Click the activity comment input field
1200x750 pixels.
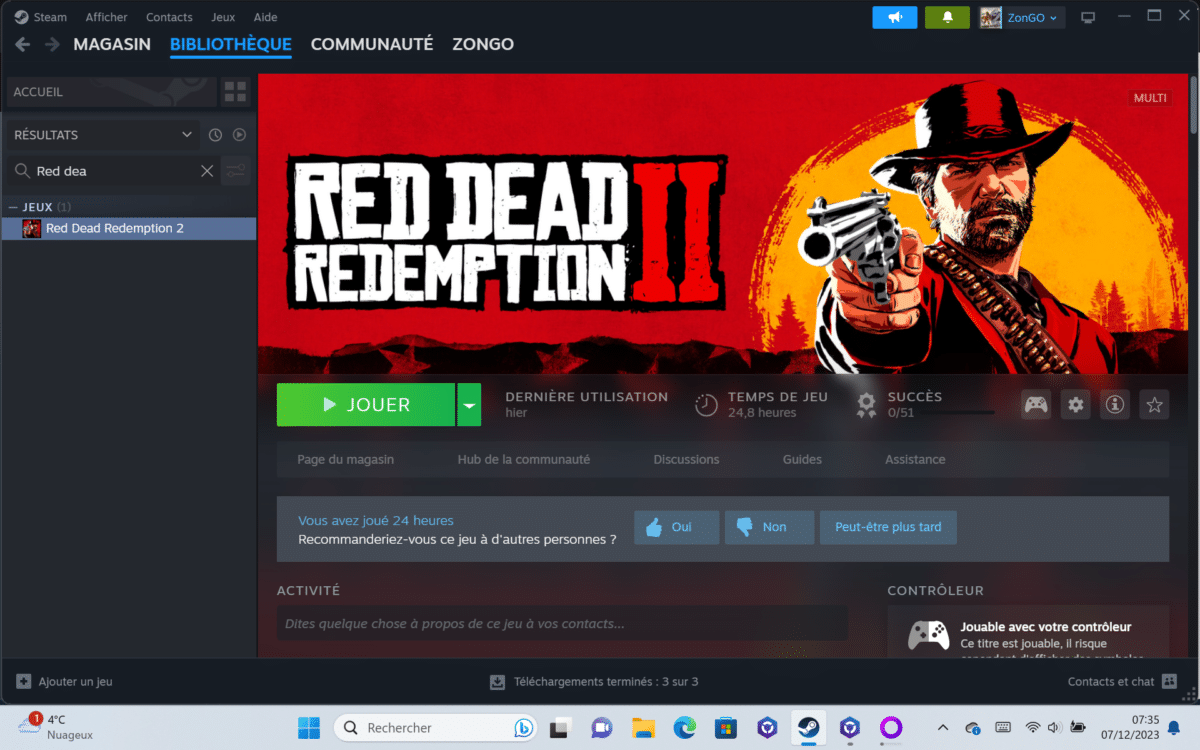pyautogui.click(x=562, y=624)
